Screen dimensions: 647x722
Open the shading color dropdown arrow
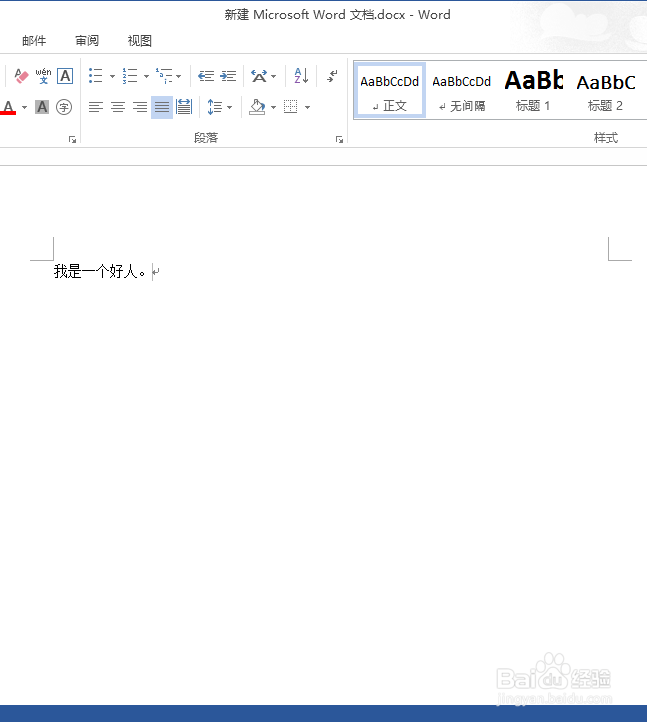[273, 108]
